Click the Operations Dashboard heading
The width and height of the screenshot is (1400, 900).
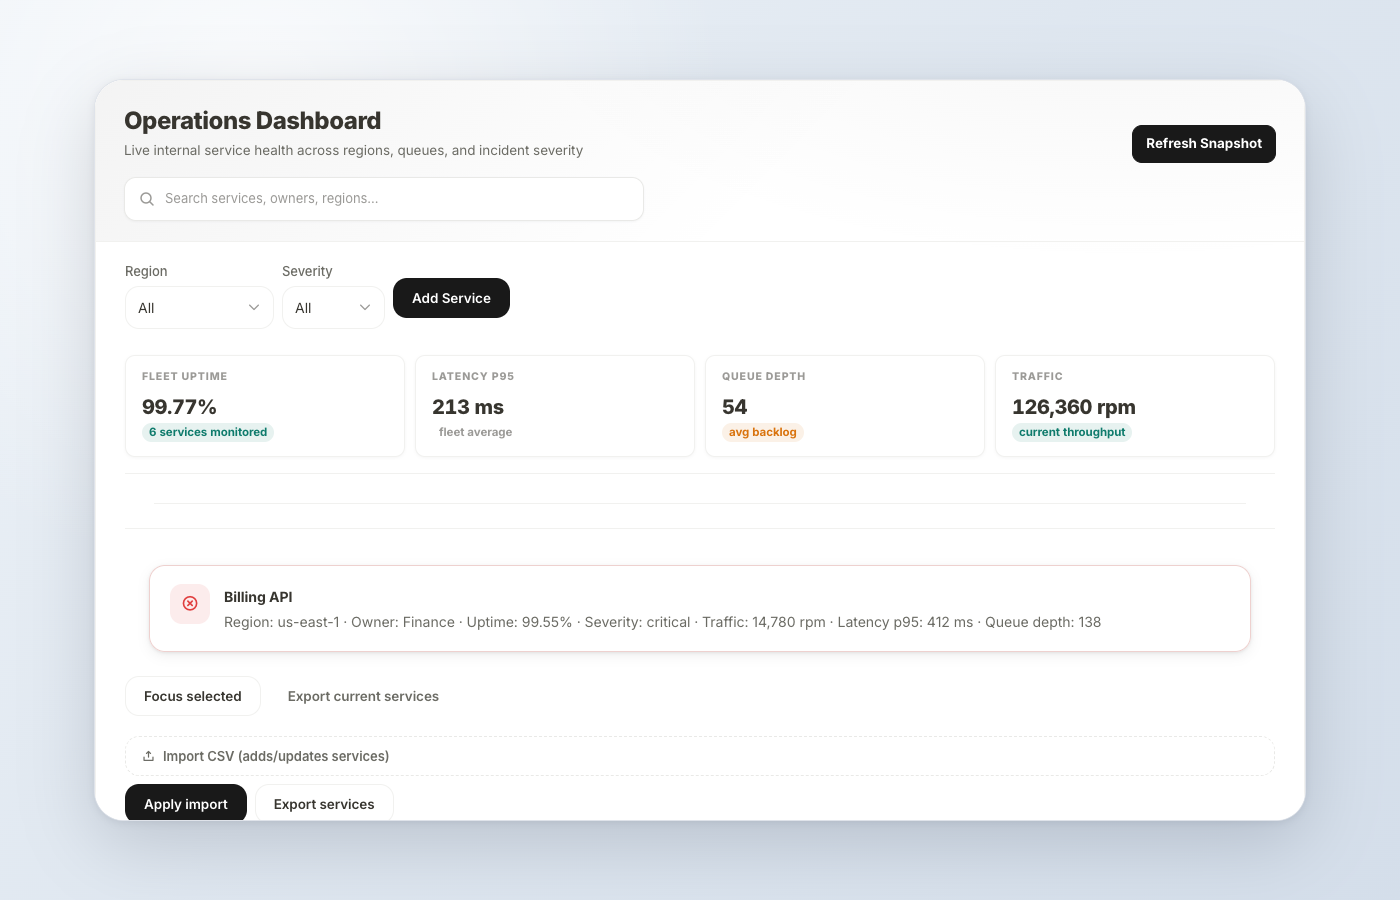(252, 121)
